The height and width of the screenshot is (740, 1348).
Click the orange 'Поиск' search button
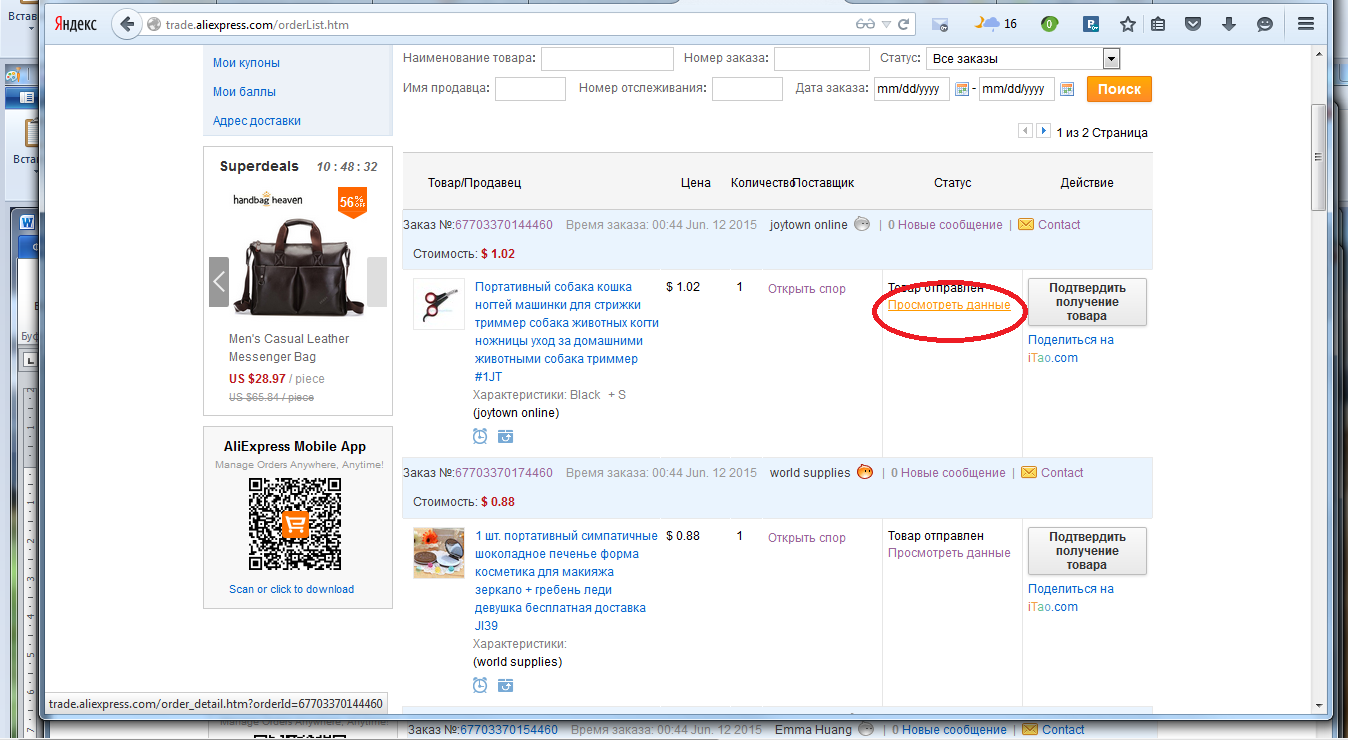(x=1119, y=89)
